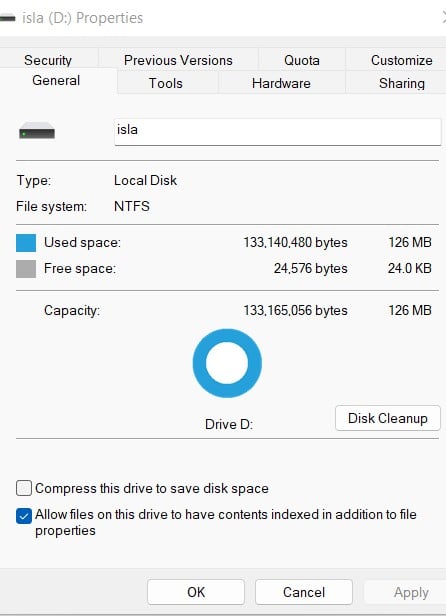
Task: Click the hard disk icon beside the name field
Action: pyautogui.click(x=37, y=131)
